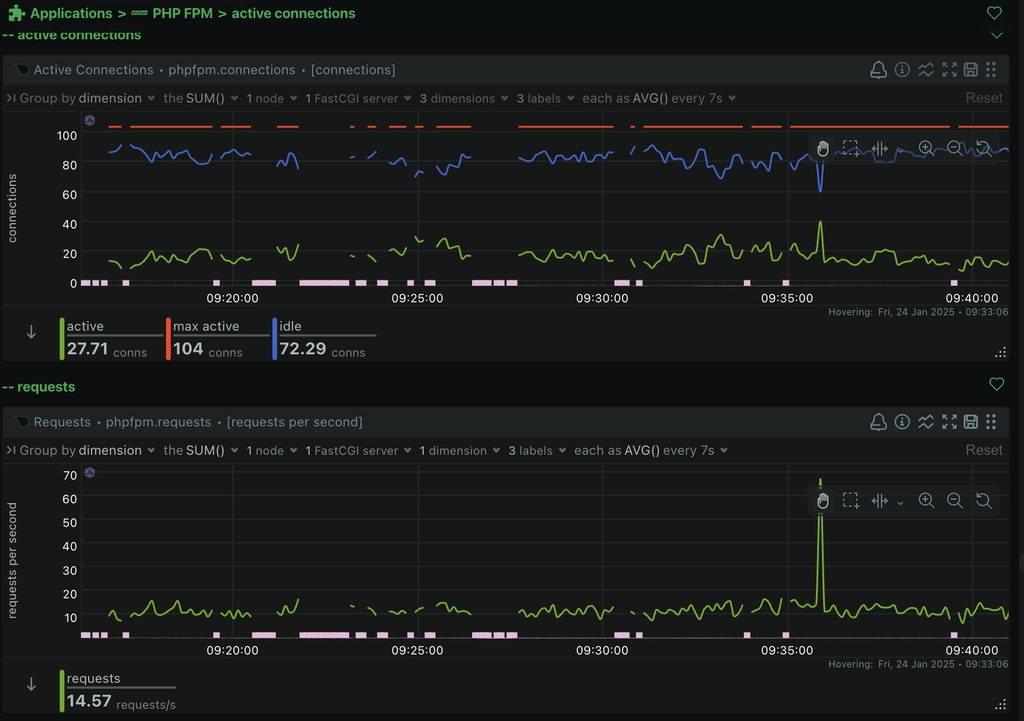
Task: Expand Active Connections chart to fullscreen
Action: [949, 70]
